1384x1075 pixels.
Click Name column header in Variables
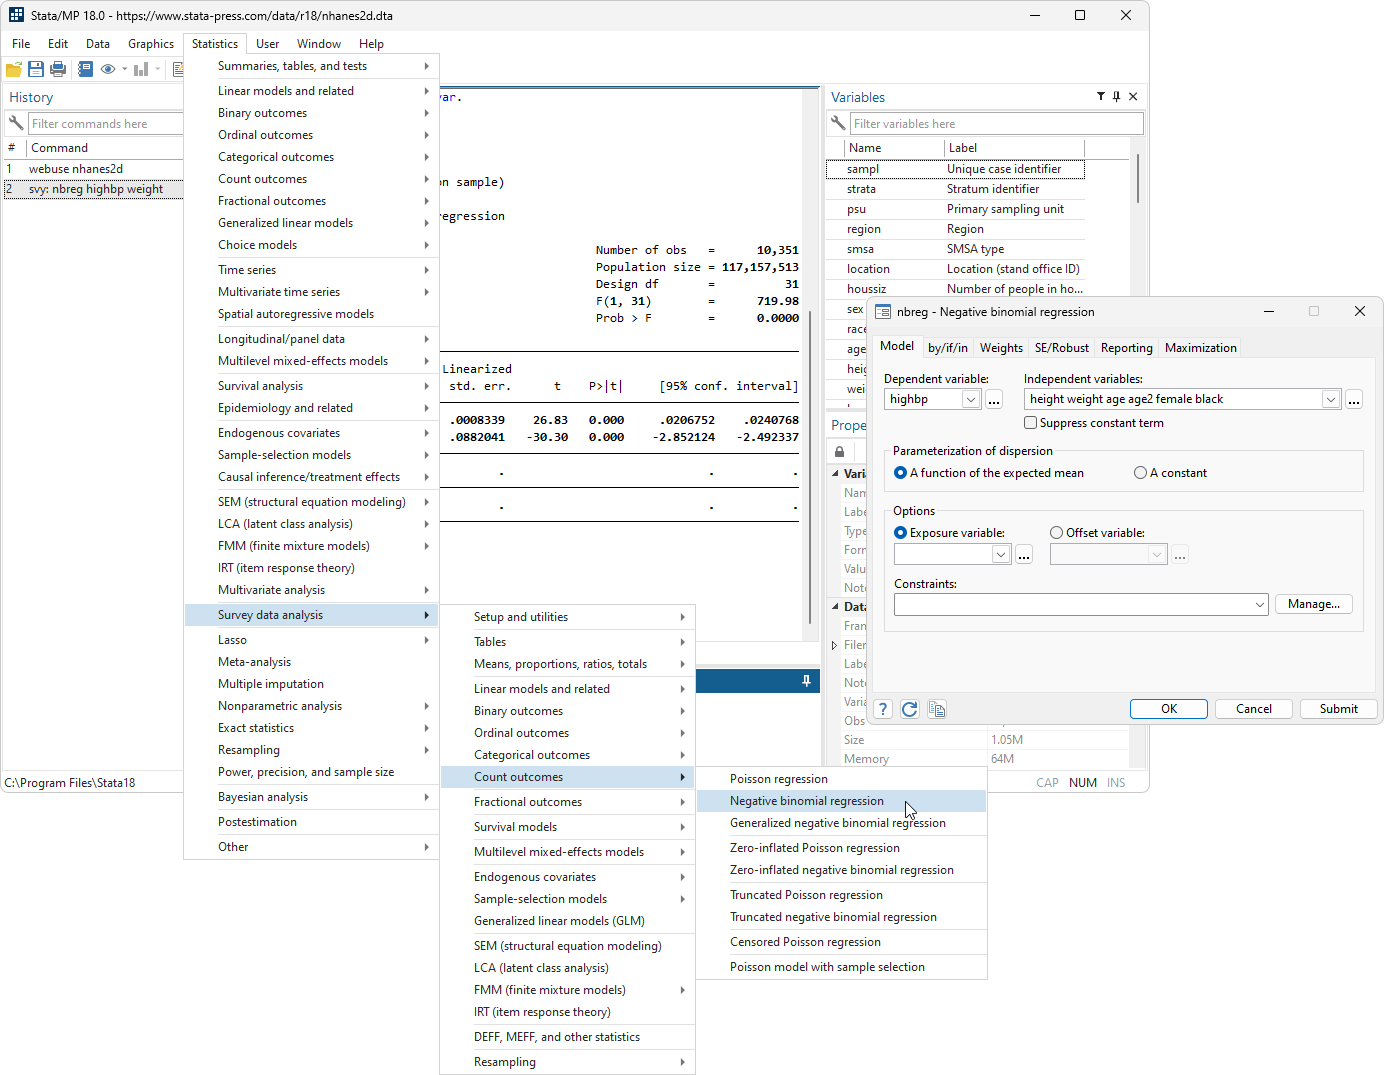point(886,148)
